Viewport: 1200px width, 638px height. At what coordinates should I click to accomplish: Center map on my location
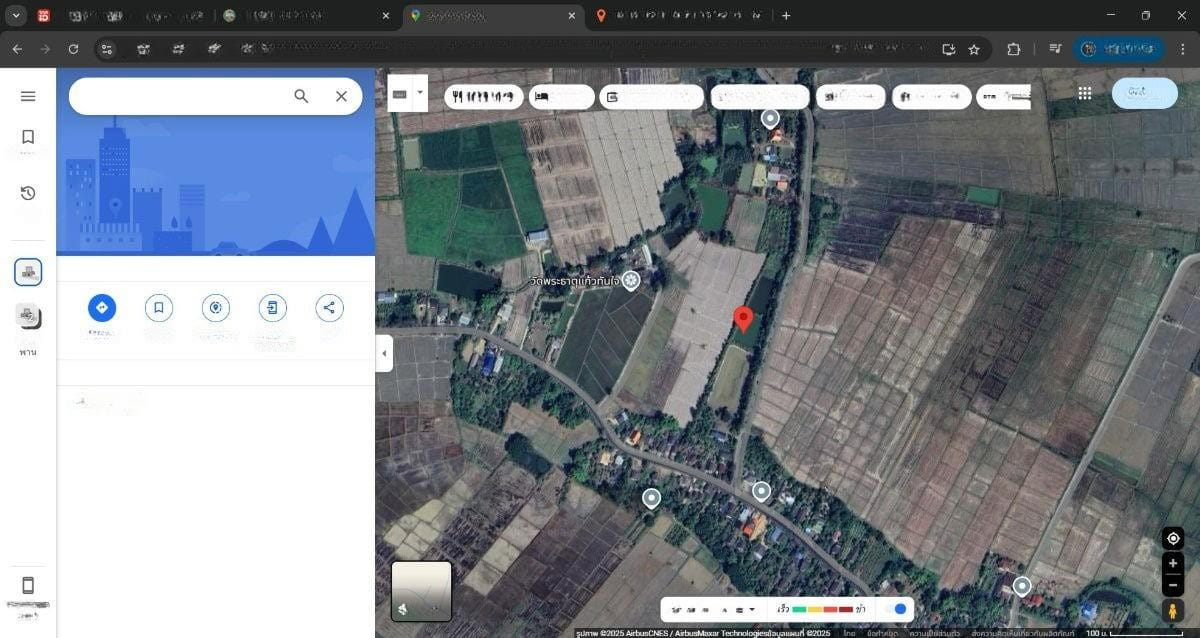(x=1173, y=538)
